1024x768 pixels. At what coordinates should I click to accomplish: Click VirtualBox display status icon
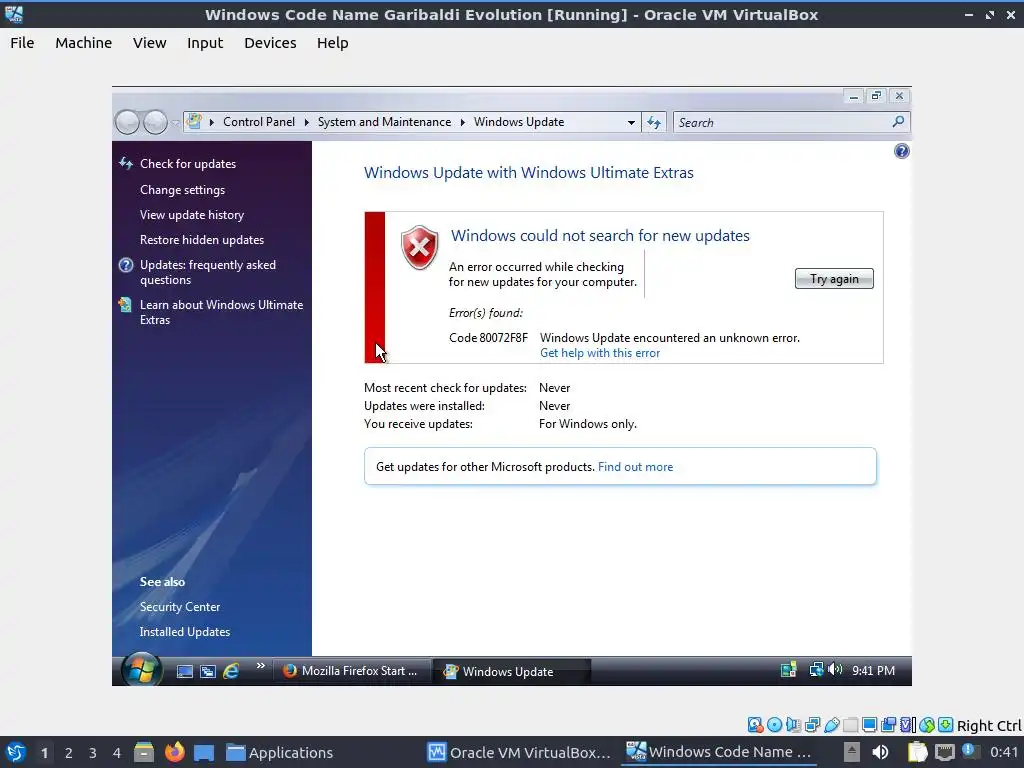[x=870, y=725]
